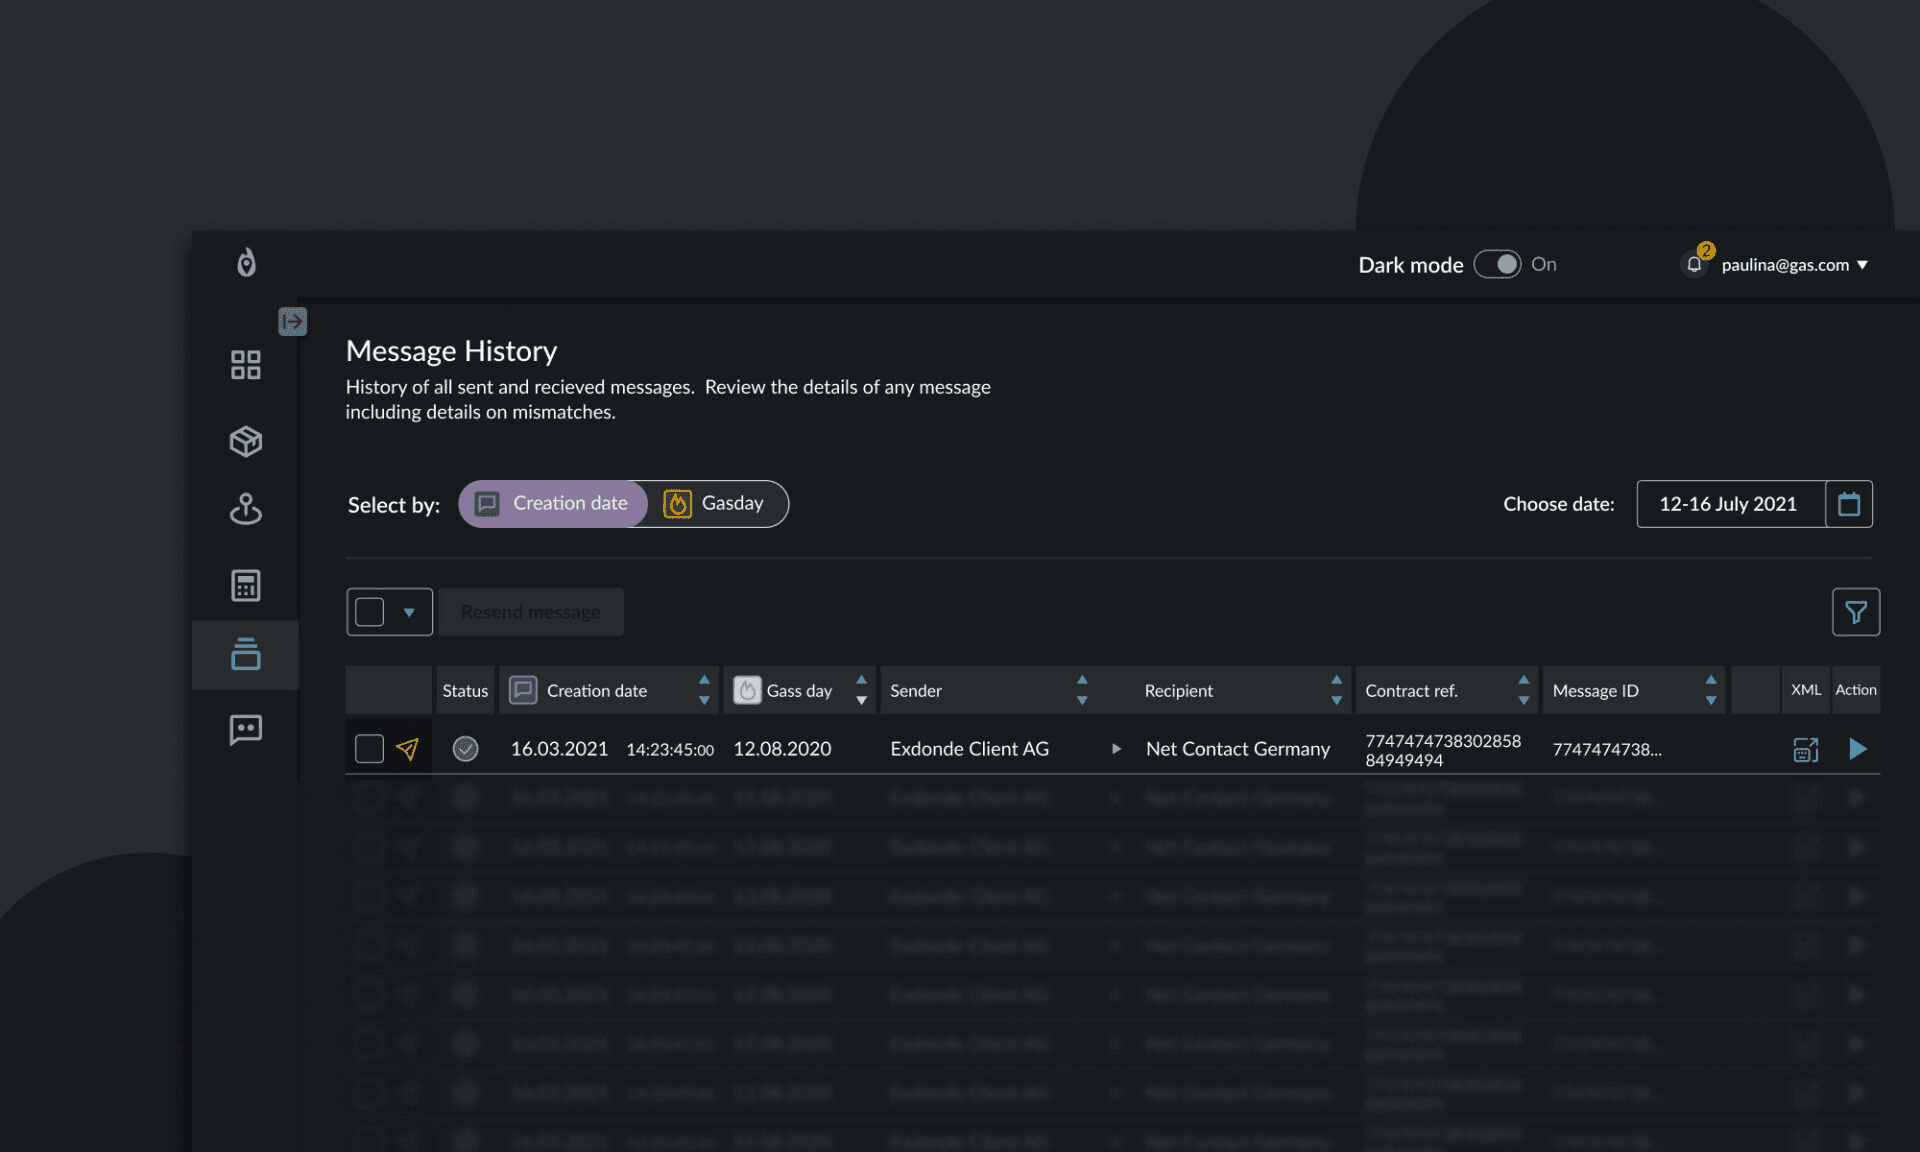This screenshot has width=1920, height=1152.
Task: Click the date range field 12-16 July 2021
Action: tap(1731, 504)
